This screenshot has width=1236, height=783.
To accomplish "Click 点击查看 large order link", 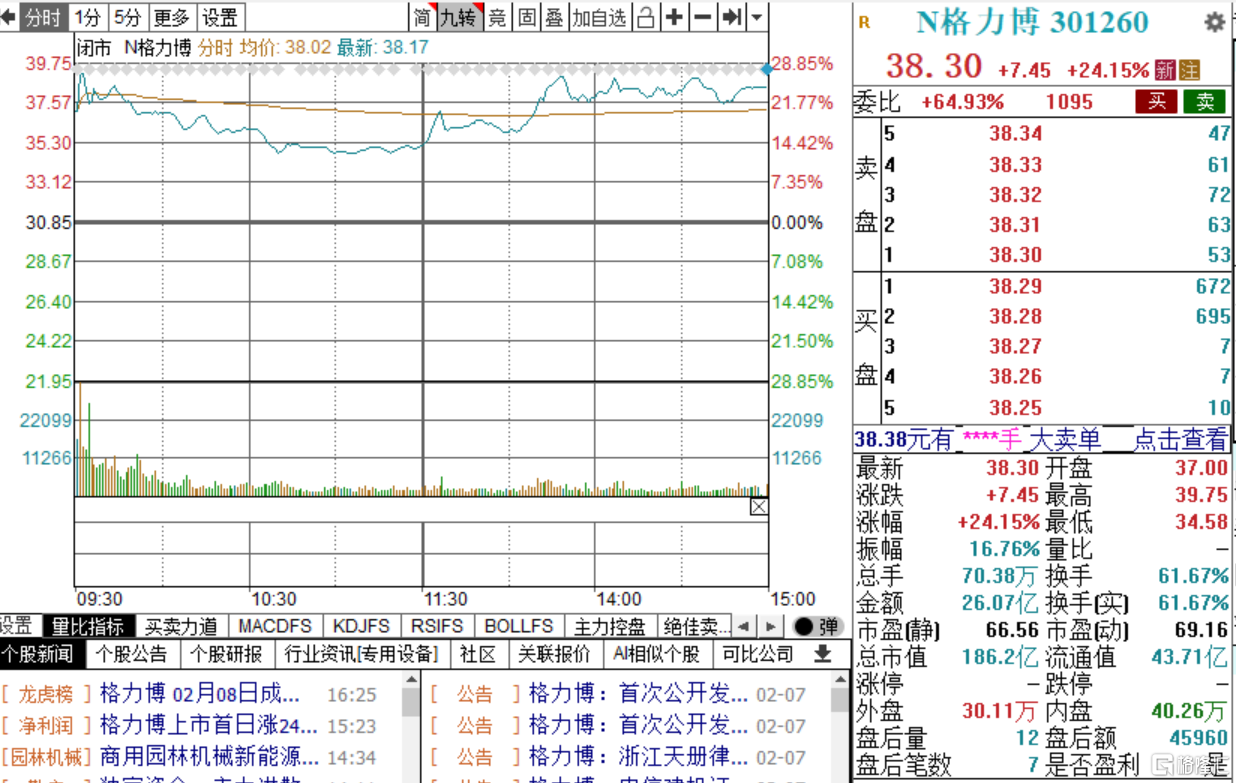I will point(1181,439).
